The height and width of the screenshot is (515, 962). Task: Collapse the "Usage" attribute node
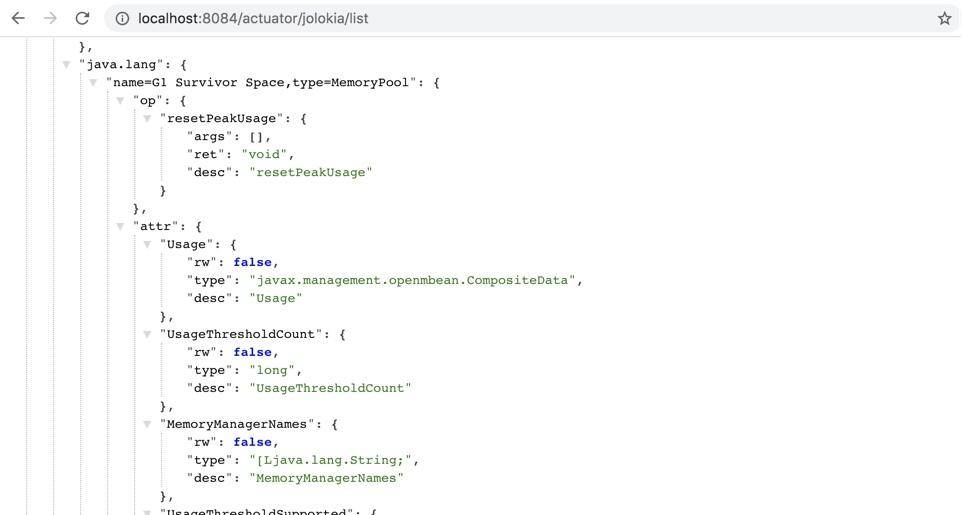pyautogui.click(x=148, y=245)
